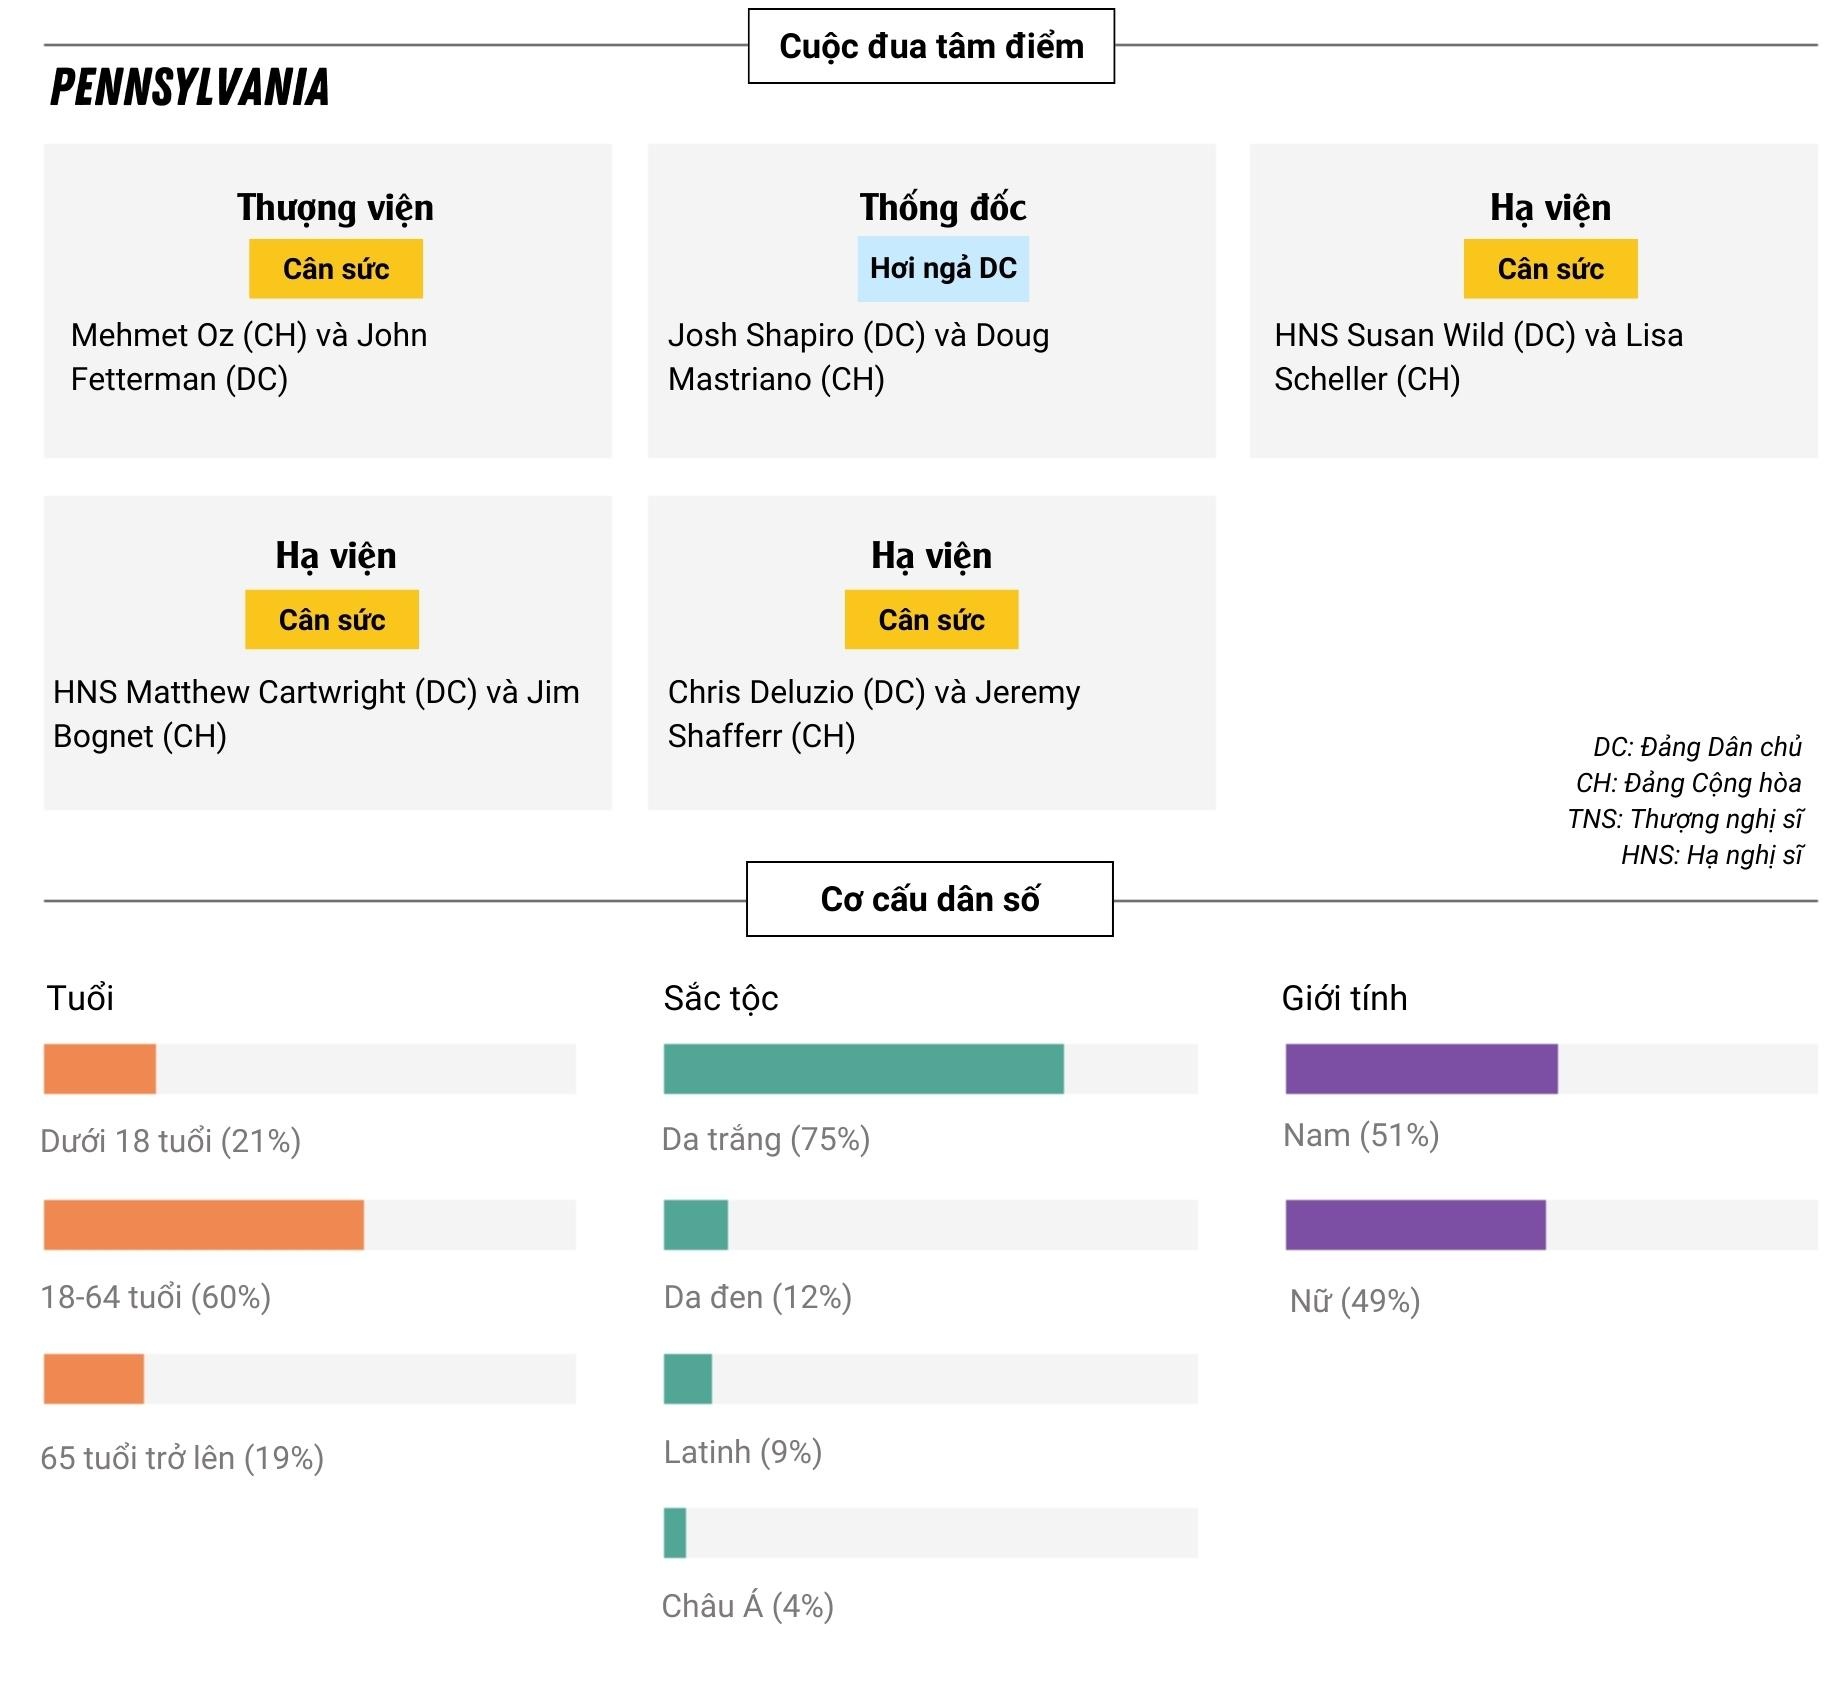Click the "Cân sức" badge above Susan Wild

pyautogui.click(x=1550, y=269)
